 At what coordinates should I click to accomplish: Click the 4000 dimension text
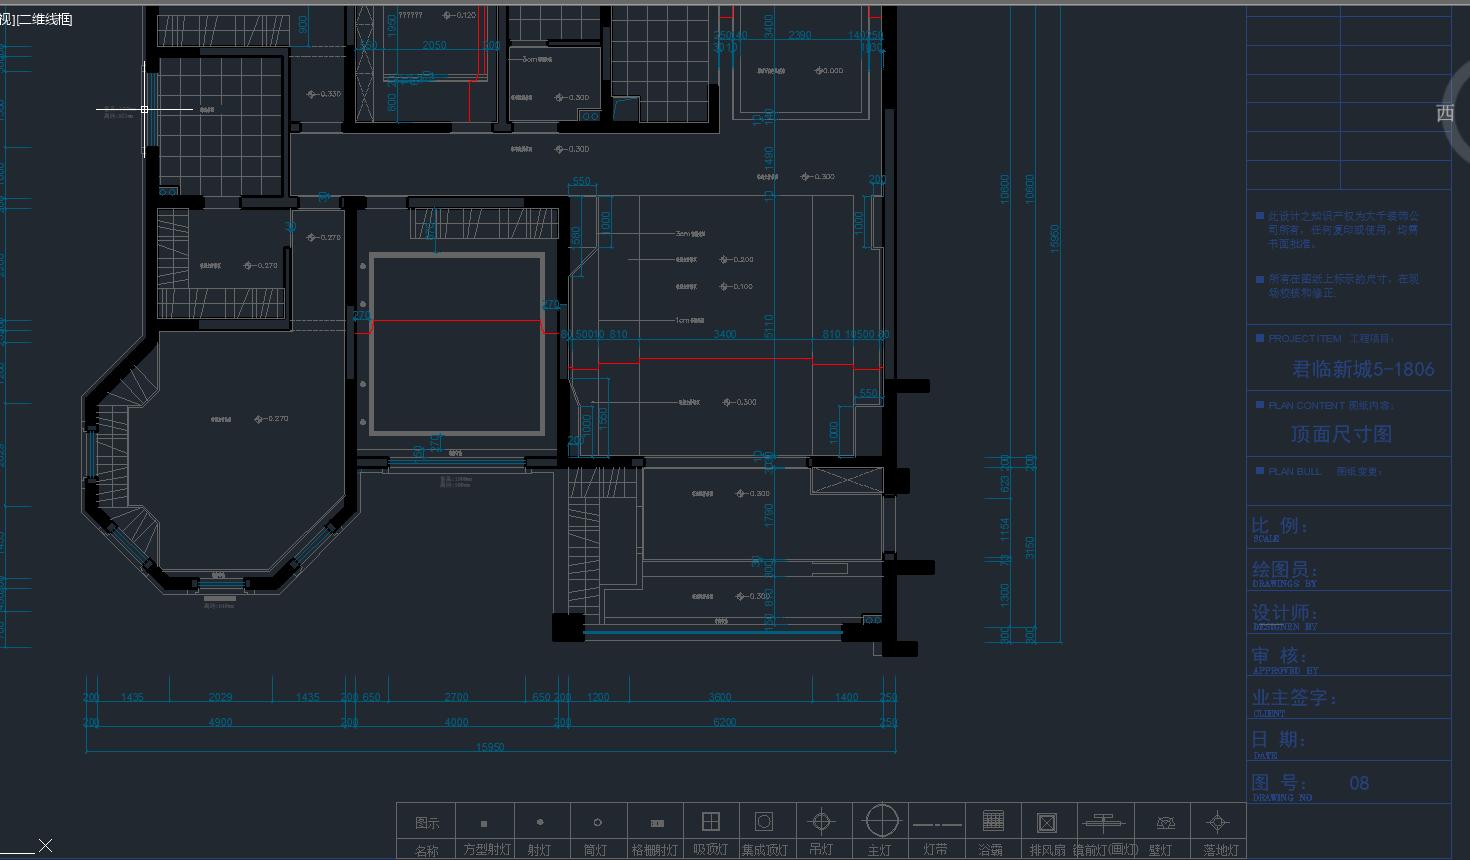[x=456, y=722]
